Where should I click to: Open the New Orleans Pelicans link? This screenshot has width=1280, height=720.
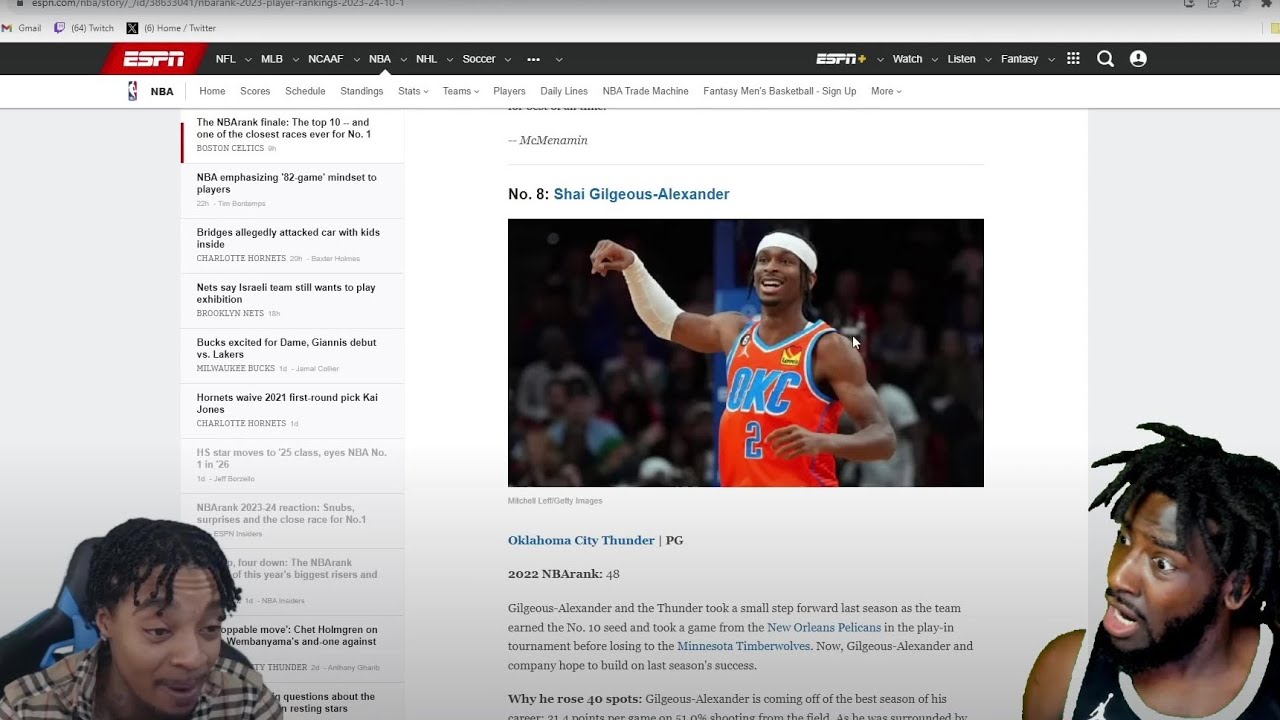point(824,627)
